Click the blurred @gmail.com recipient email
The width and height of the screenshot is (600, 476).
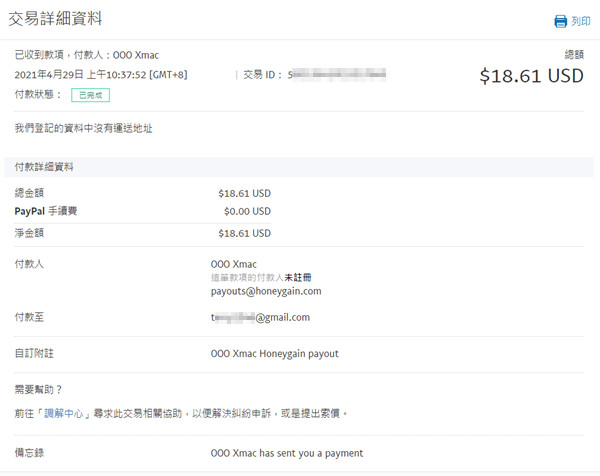[x=260, y=318]
